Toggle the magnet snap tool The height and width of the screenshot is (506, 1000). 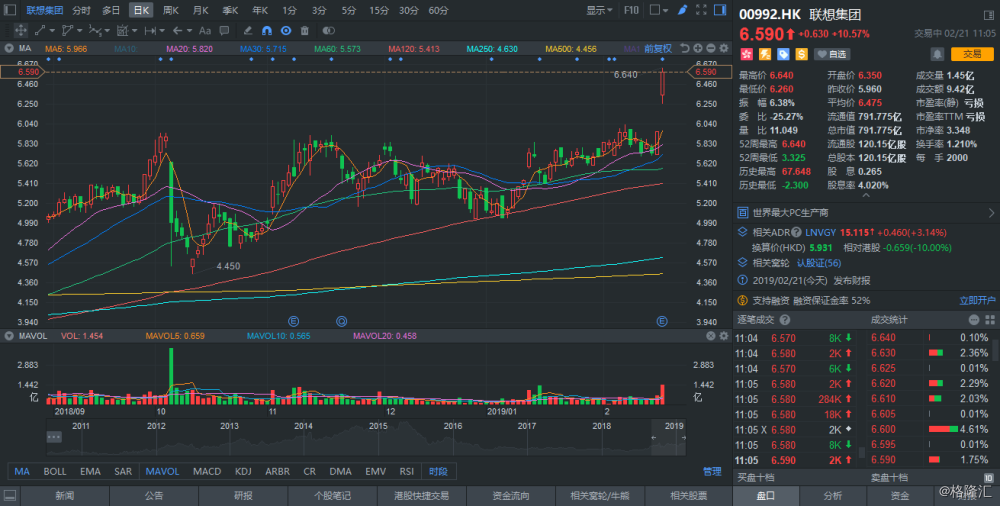coord(267,30)
